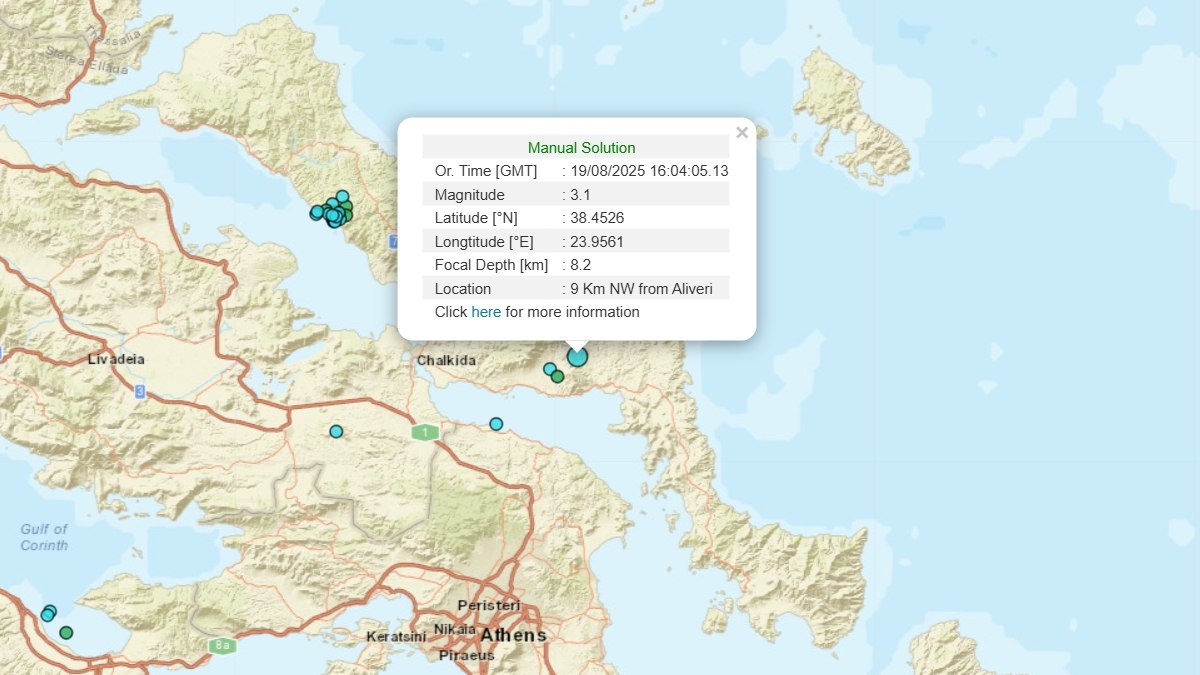Click the Chalkida city label

(x=446, y=360)
